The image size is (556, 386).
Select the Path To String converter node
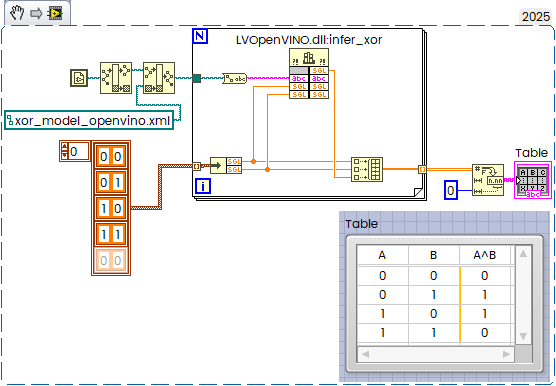(235, 78)
